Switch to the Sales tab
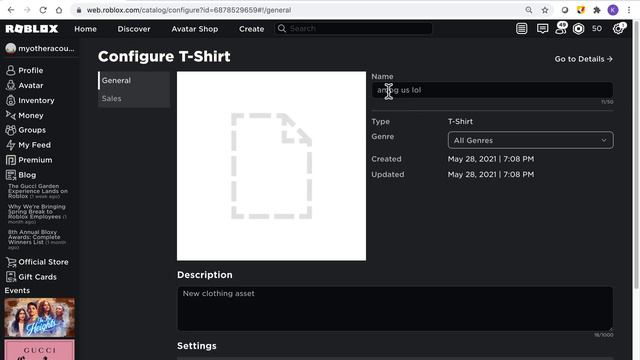The width and height of the screenshot is (640, 360). (134, 98)
